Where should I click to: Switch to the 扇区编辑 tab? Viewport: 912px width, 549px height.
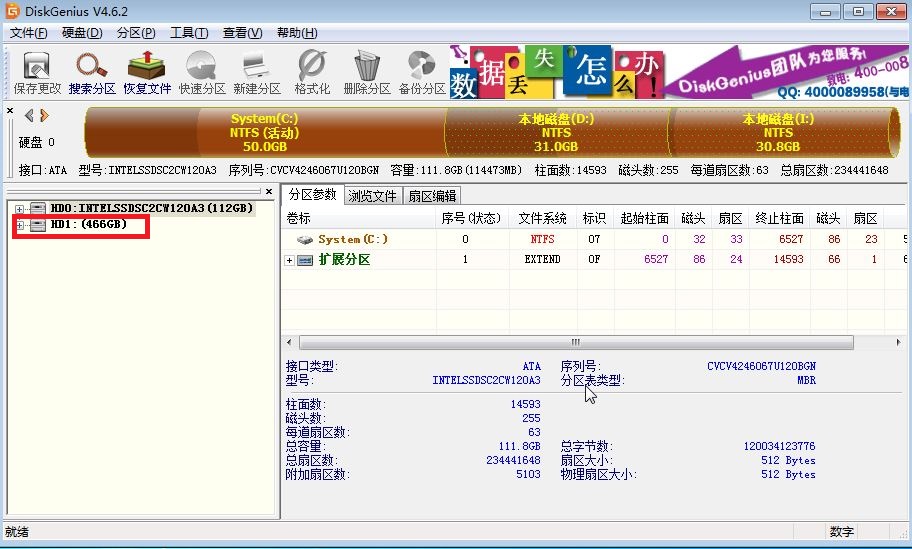tap(432, 195)
